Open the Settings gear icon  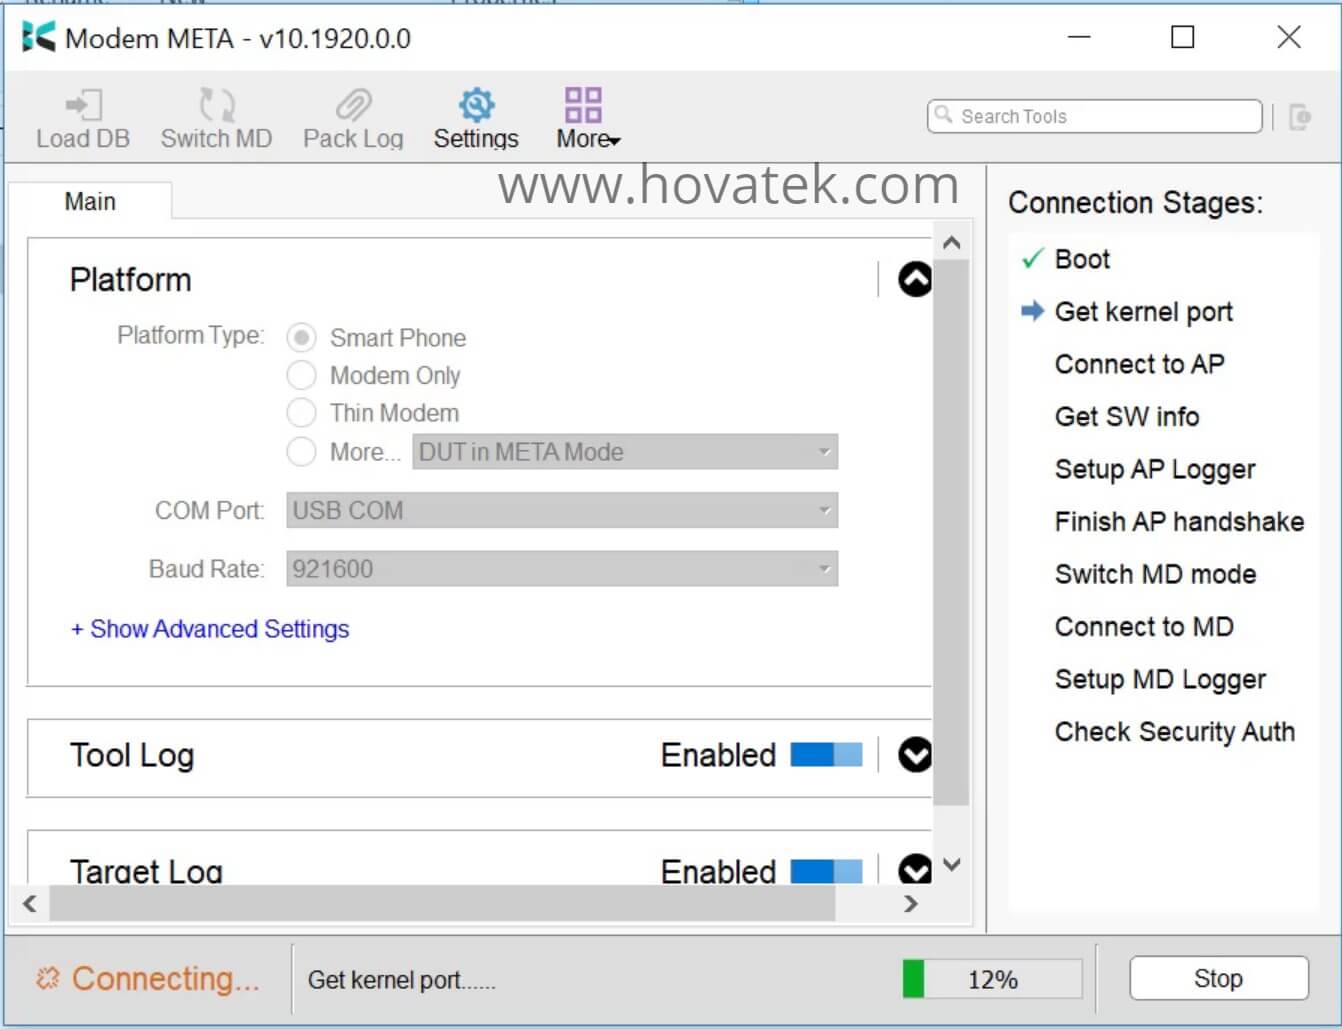click(475, 103)
